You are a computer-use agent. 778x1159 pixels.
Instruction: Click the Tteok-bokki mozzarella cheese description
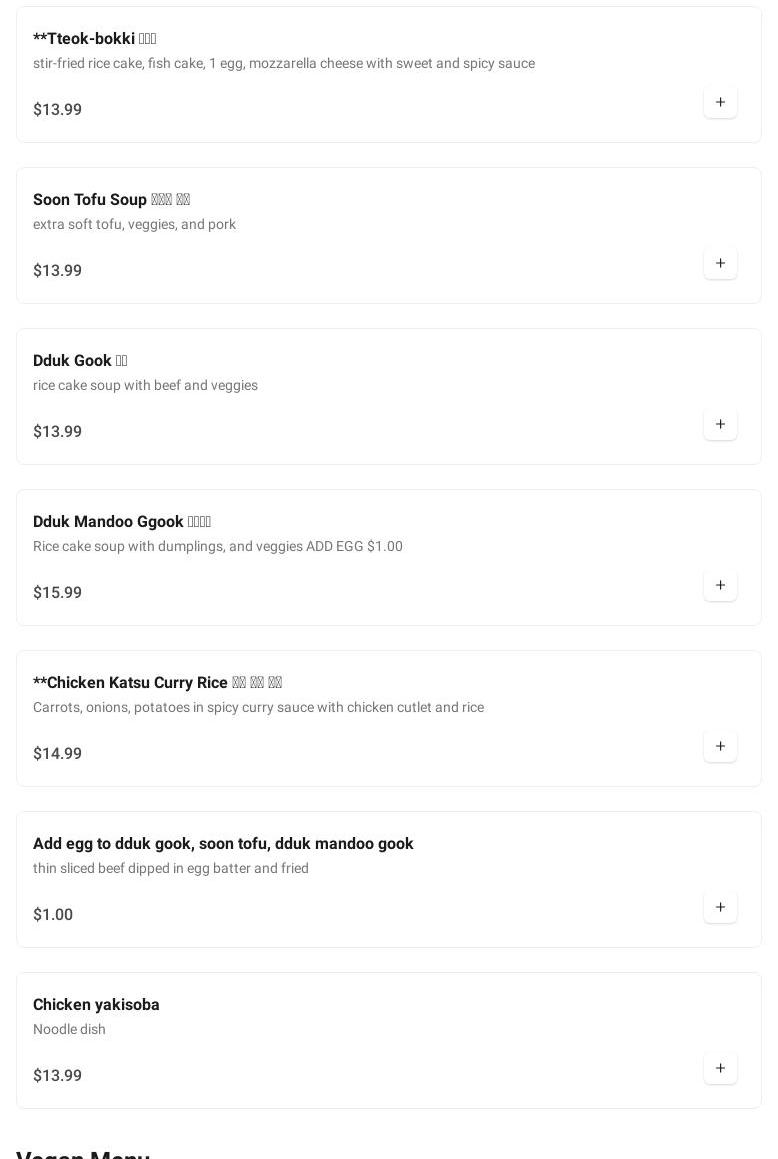tap(283, 63)
